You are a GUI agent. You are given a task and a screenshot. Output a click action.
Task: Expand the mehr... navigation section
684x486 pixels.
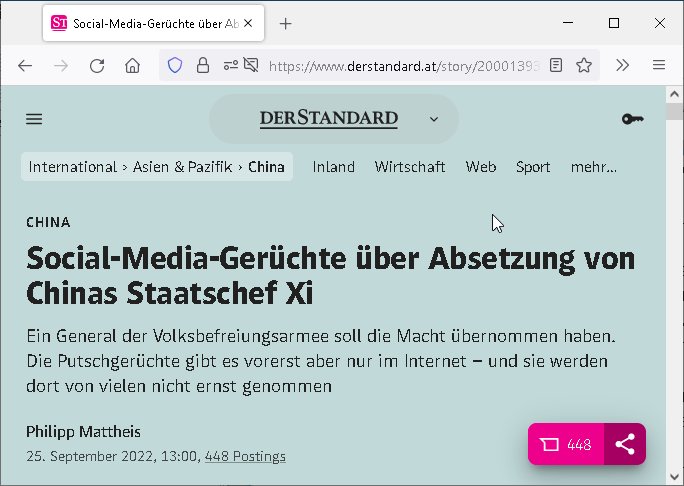[593, 167]
